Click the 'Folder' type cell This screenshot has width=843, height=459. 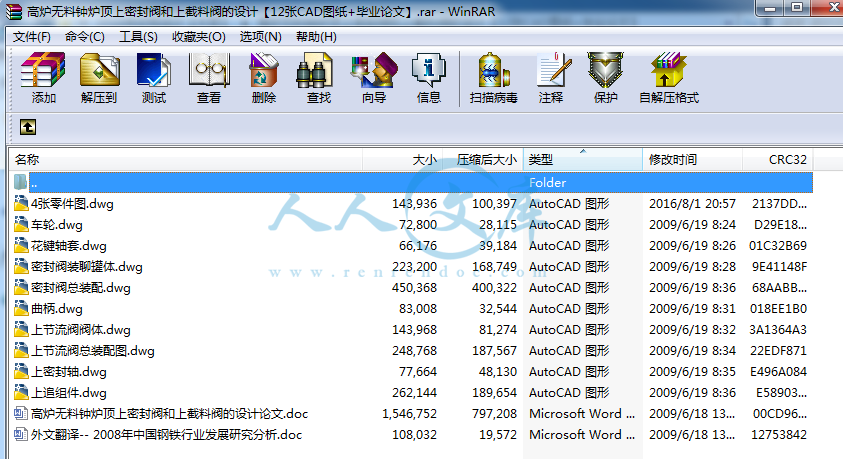tap(547, 183)
